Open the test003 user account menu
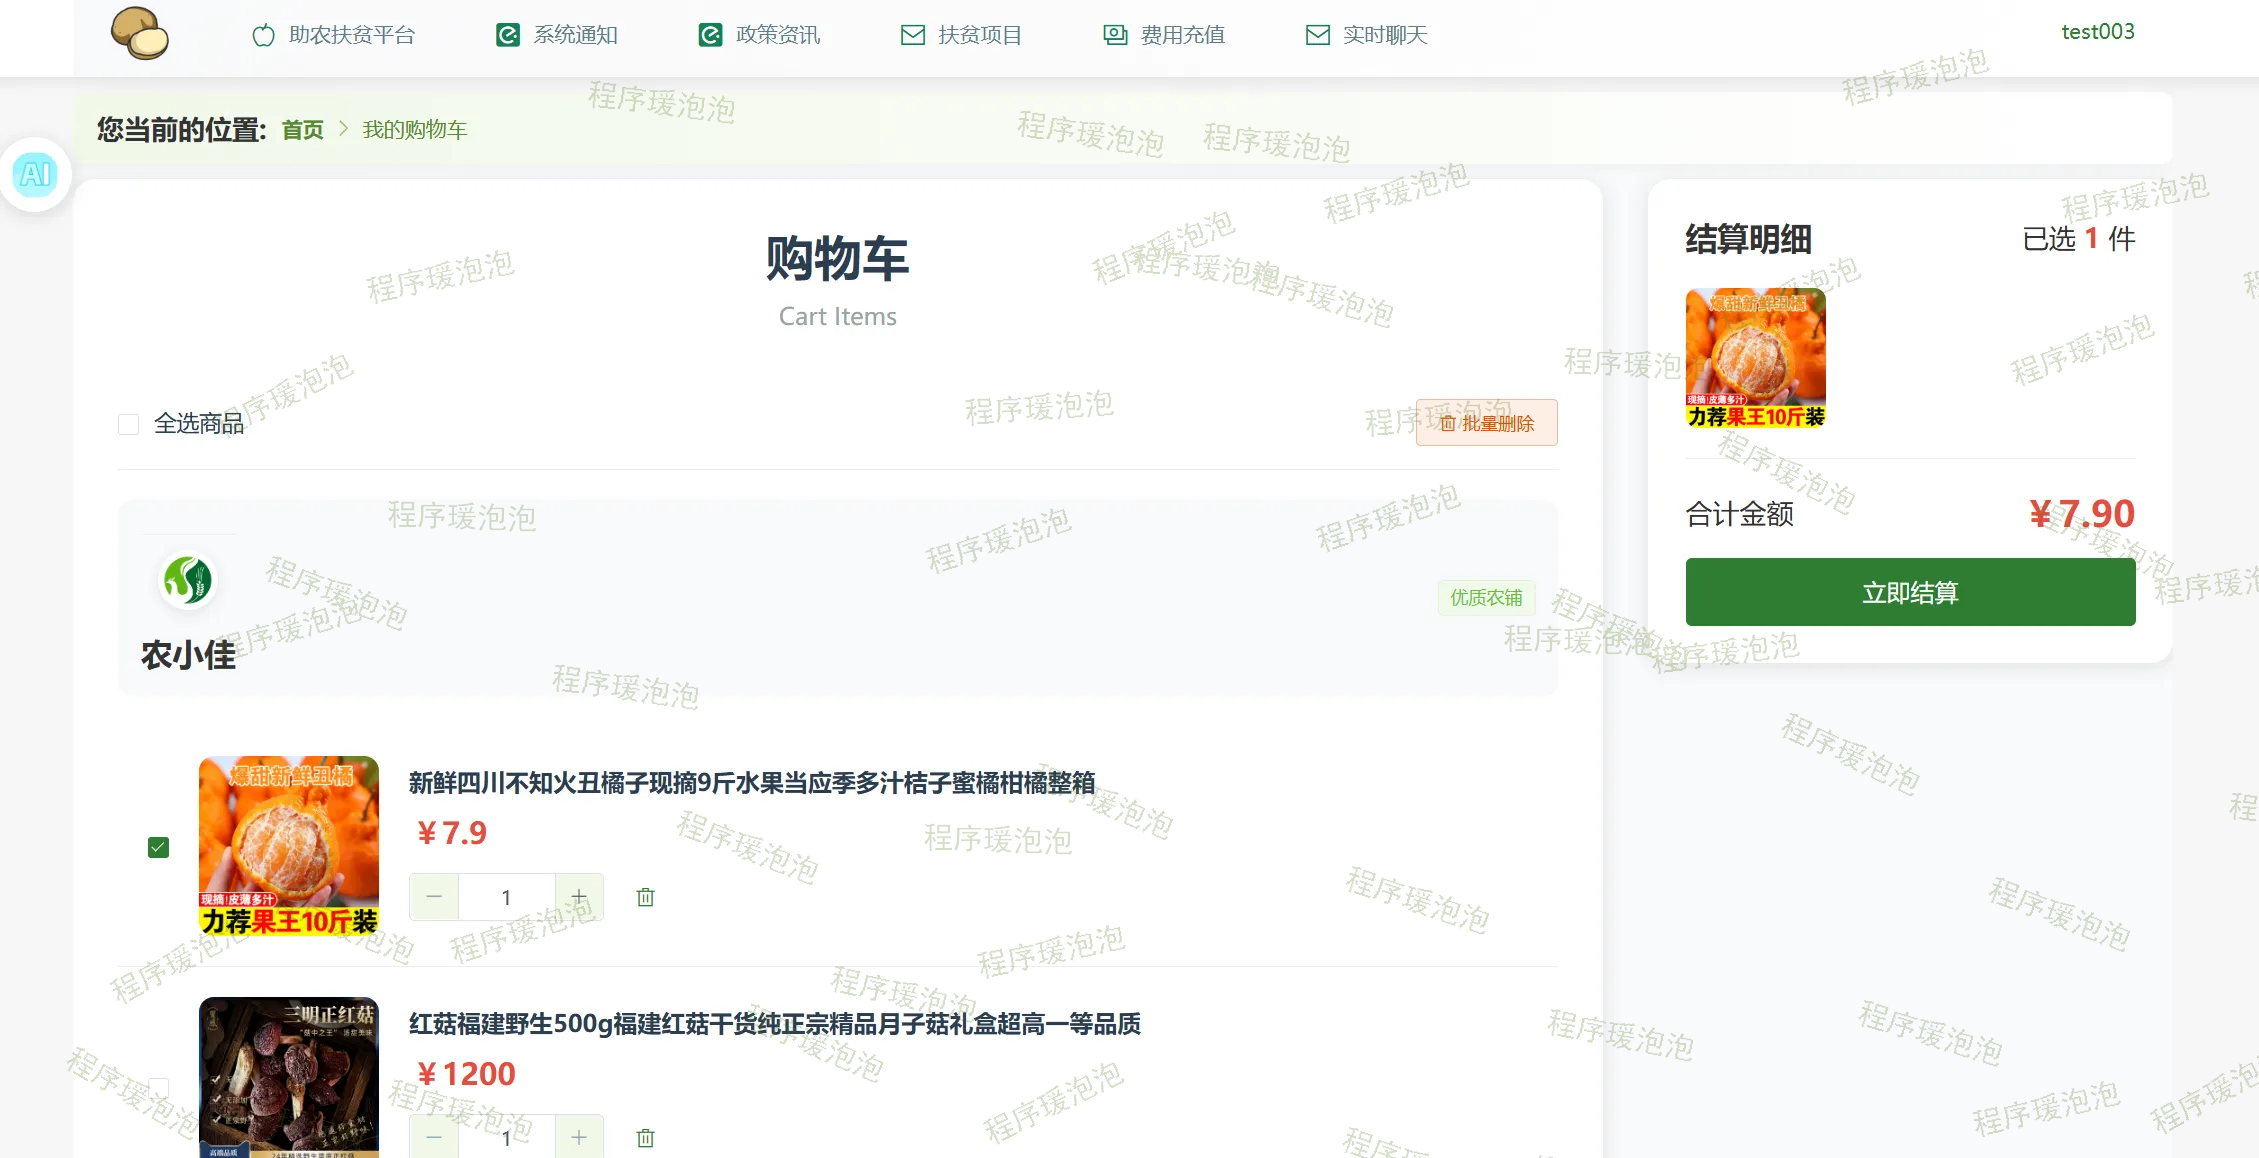 (2097, 32)
